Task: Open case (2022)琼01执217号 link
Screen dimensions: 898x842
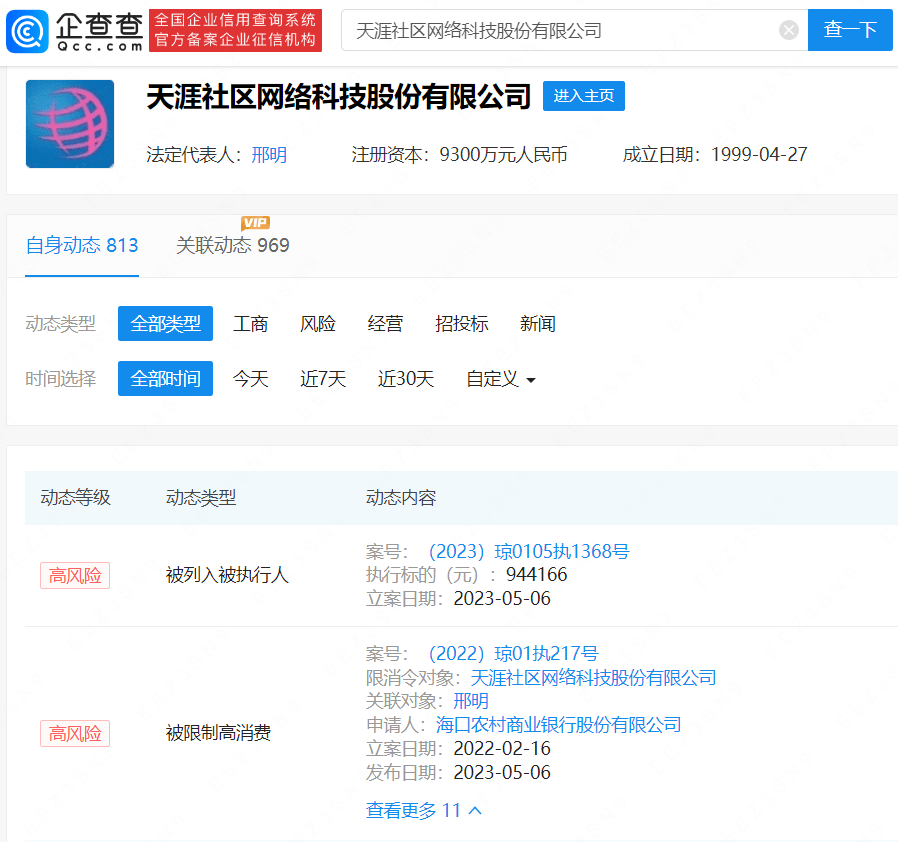Action: (512, 654)
